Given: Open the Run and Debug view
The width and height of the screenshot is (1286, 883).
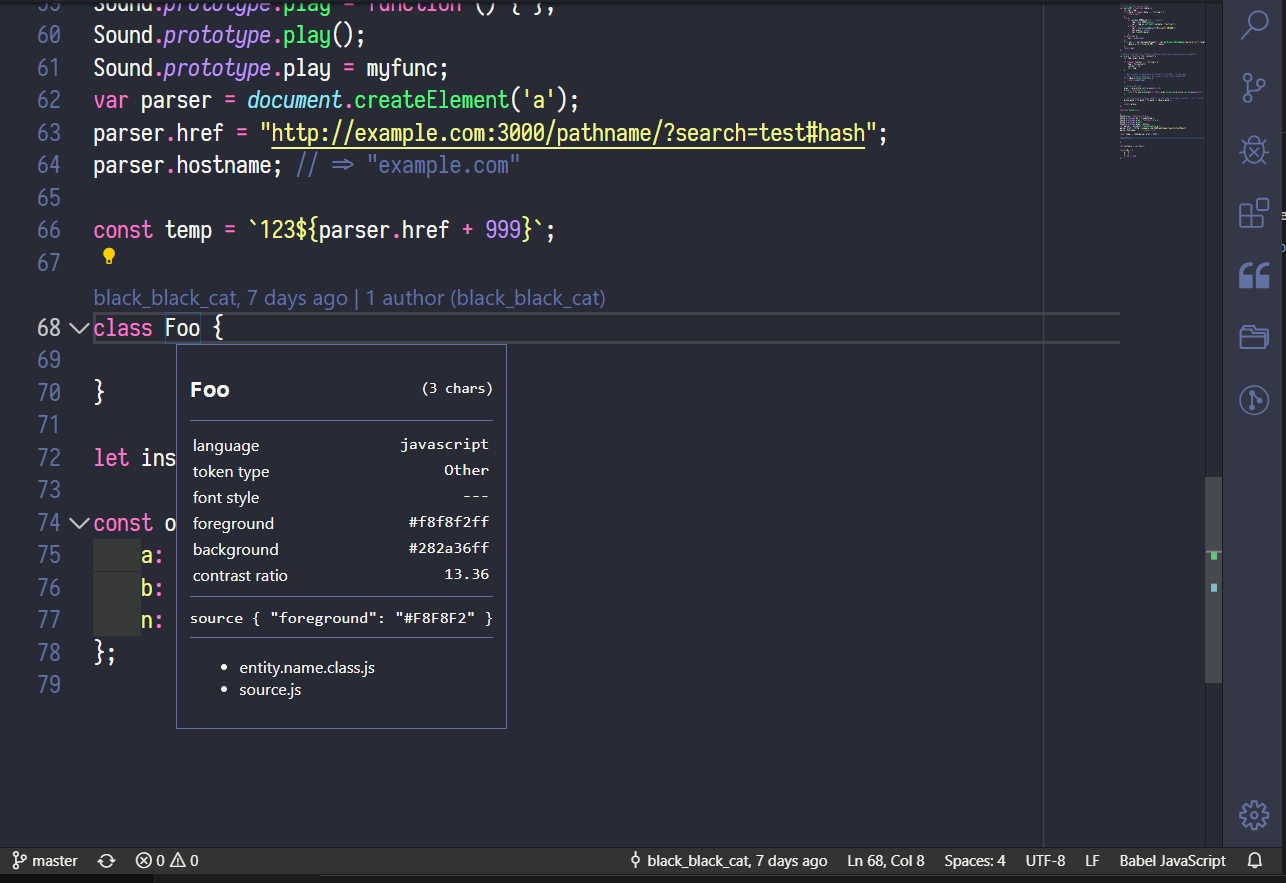Looking at the screenshot, I should click(x=1253, y=151).
